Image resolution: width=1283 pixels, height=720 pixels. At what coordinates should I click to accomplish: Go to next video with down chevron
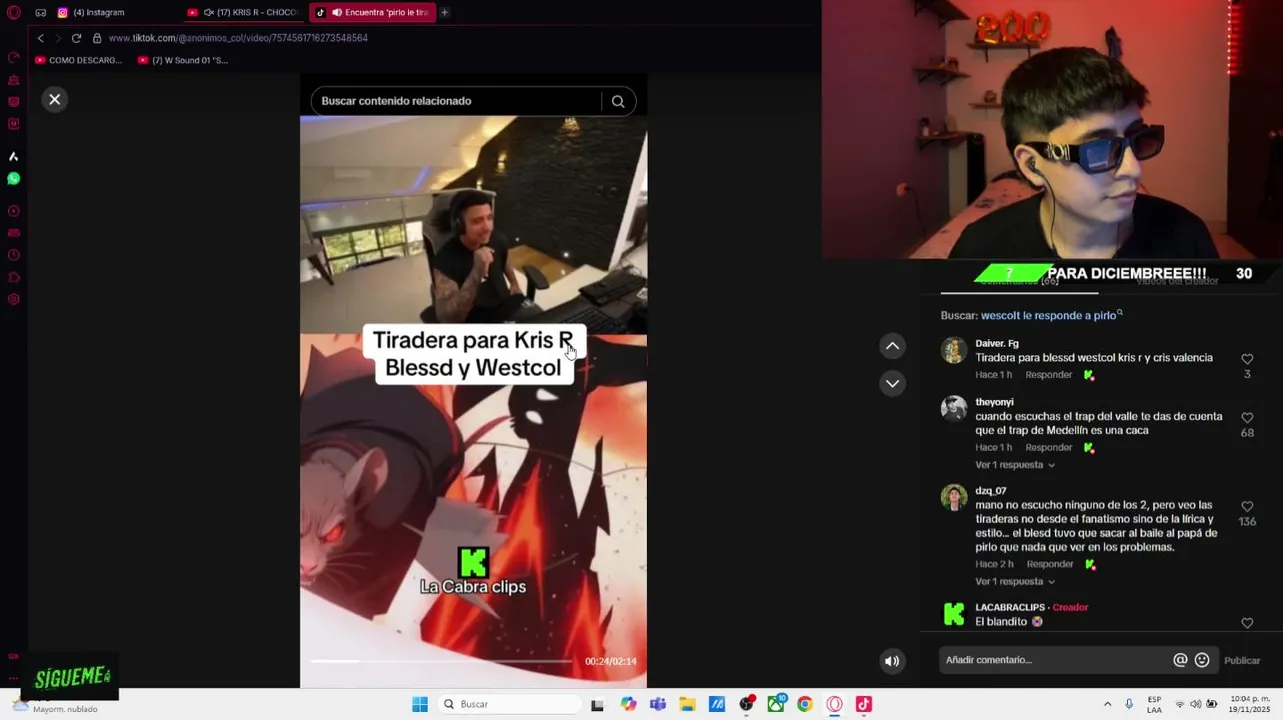tap(892, 383)
